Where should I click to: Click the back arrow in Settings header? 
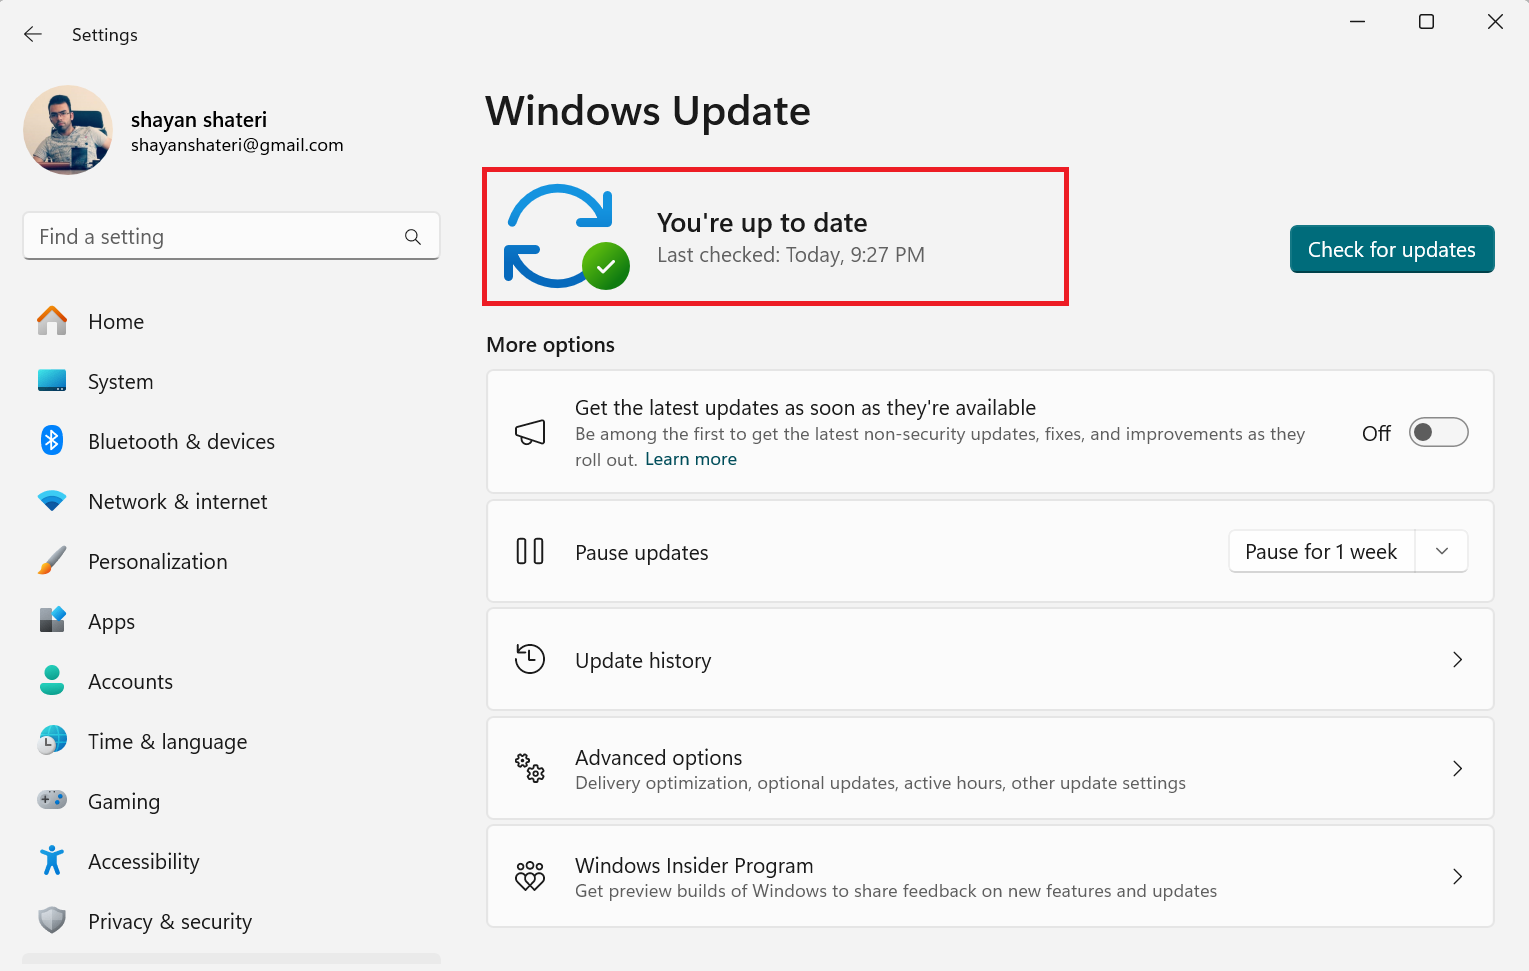click(33, 34)
